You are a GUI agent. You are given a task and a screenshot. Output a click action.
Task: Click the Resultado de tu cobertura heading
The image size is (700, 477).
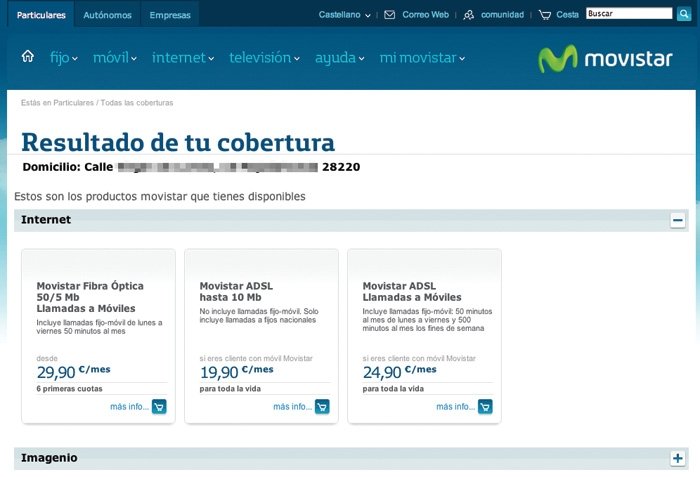coord(178,142)
